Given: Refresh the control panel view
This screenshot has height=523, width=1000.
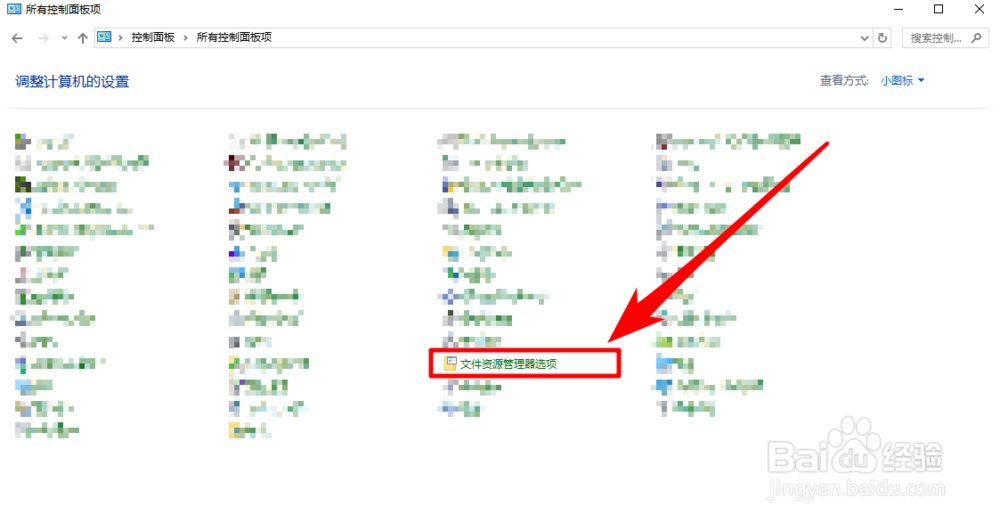Looking at the screenshot, I should pyautogui.click(x=883, y=38).
